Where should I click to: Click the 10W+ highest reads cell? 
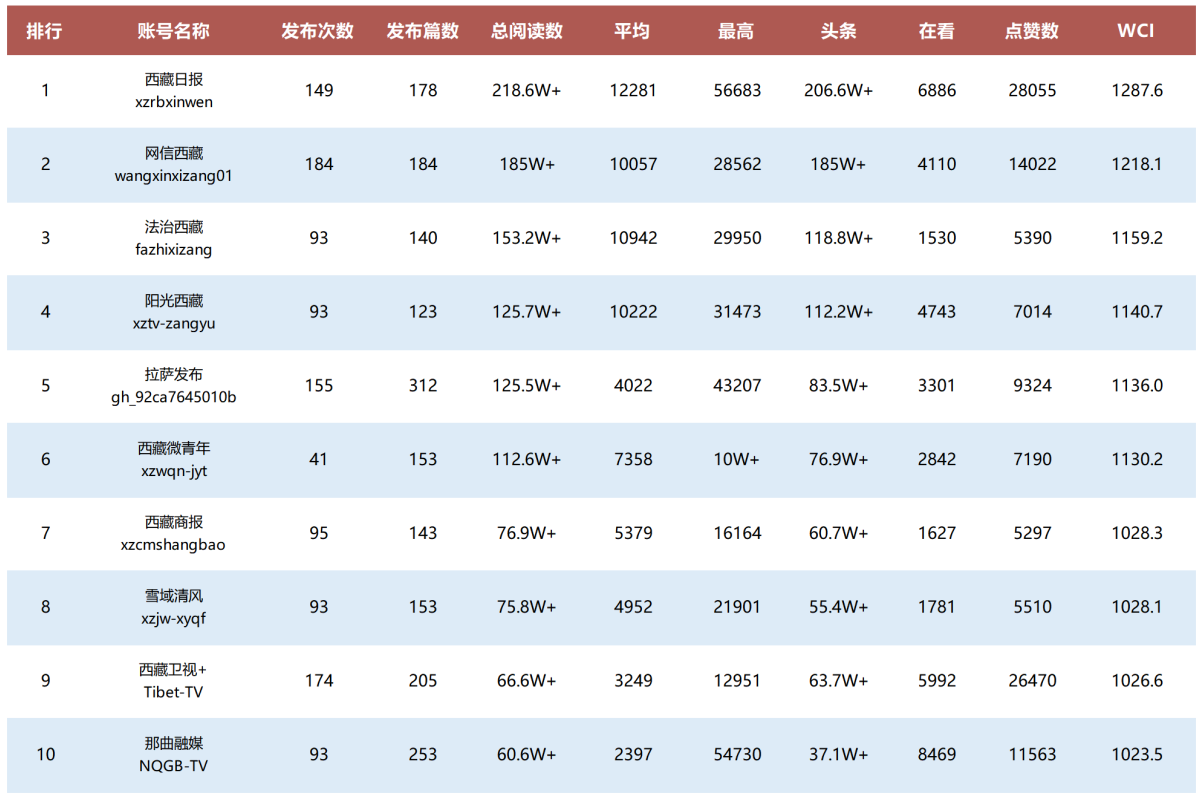[x=737, y=459]
